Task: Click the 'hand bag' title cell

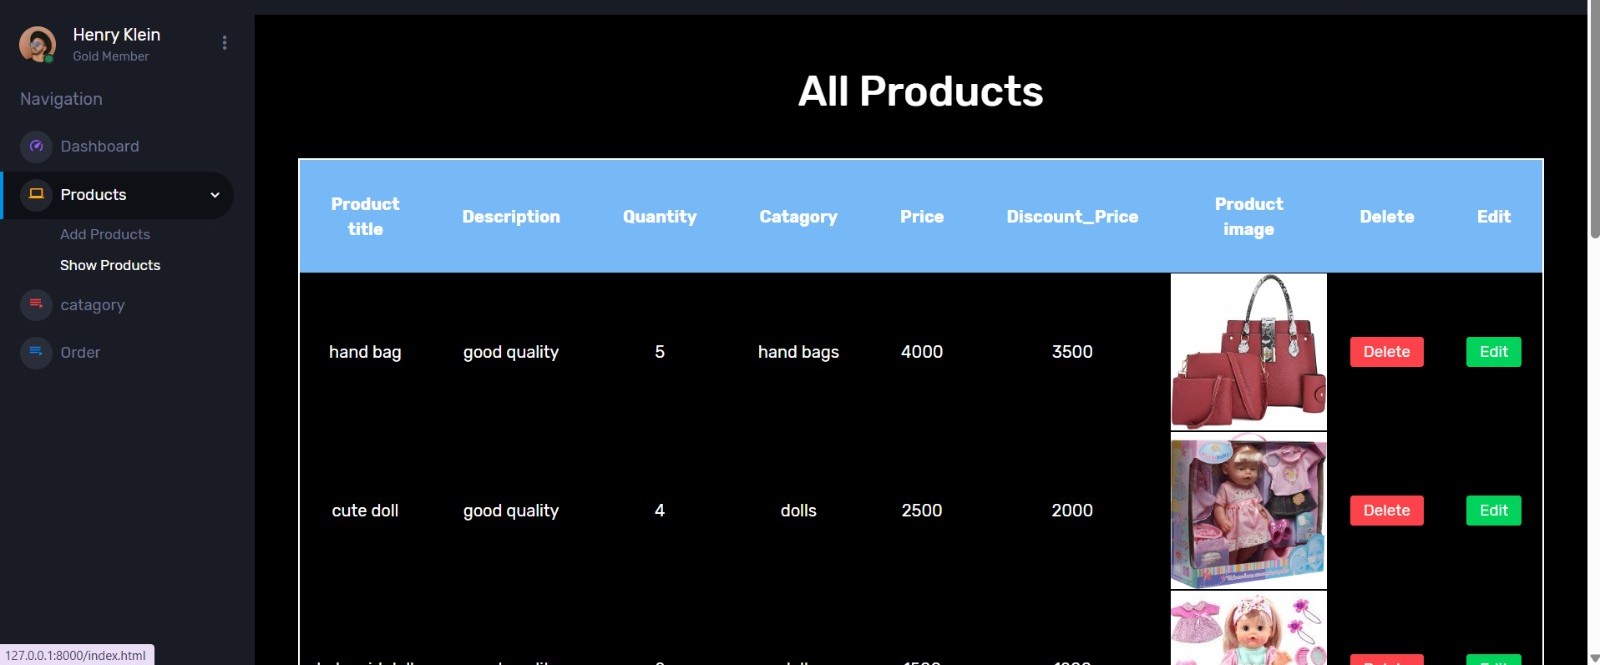Action: [x=365, y=352]
